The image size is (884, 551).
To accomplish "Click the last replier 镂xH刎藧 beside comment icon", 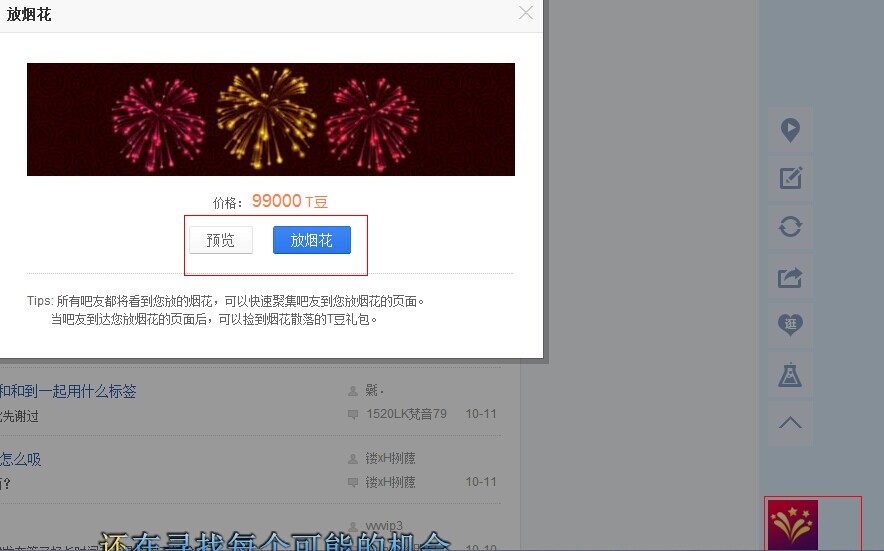I will tap(390, 482).
